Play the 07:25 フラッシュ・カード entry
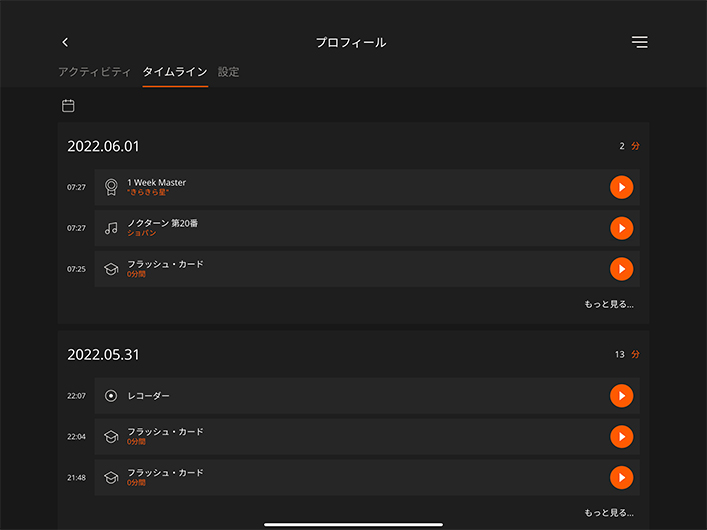The height and width of the screenshot is (530, 707). [x=621, y=269]
